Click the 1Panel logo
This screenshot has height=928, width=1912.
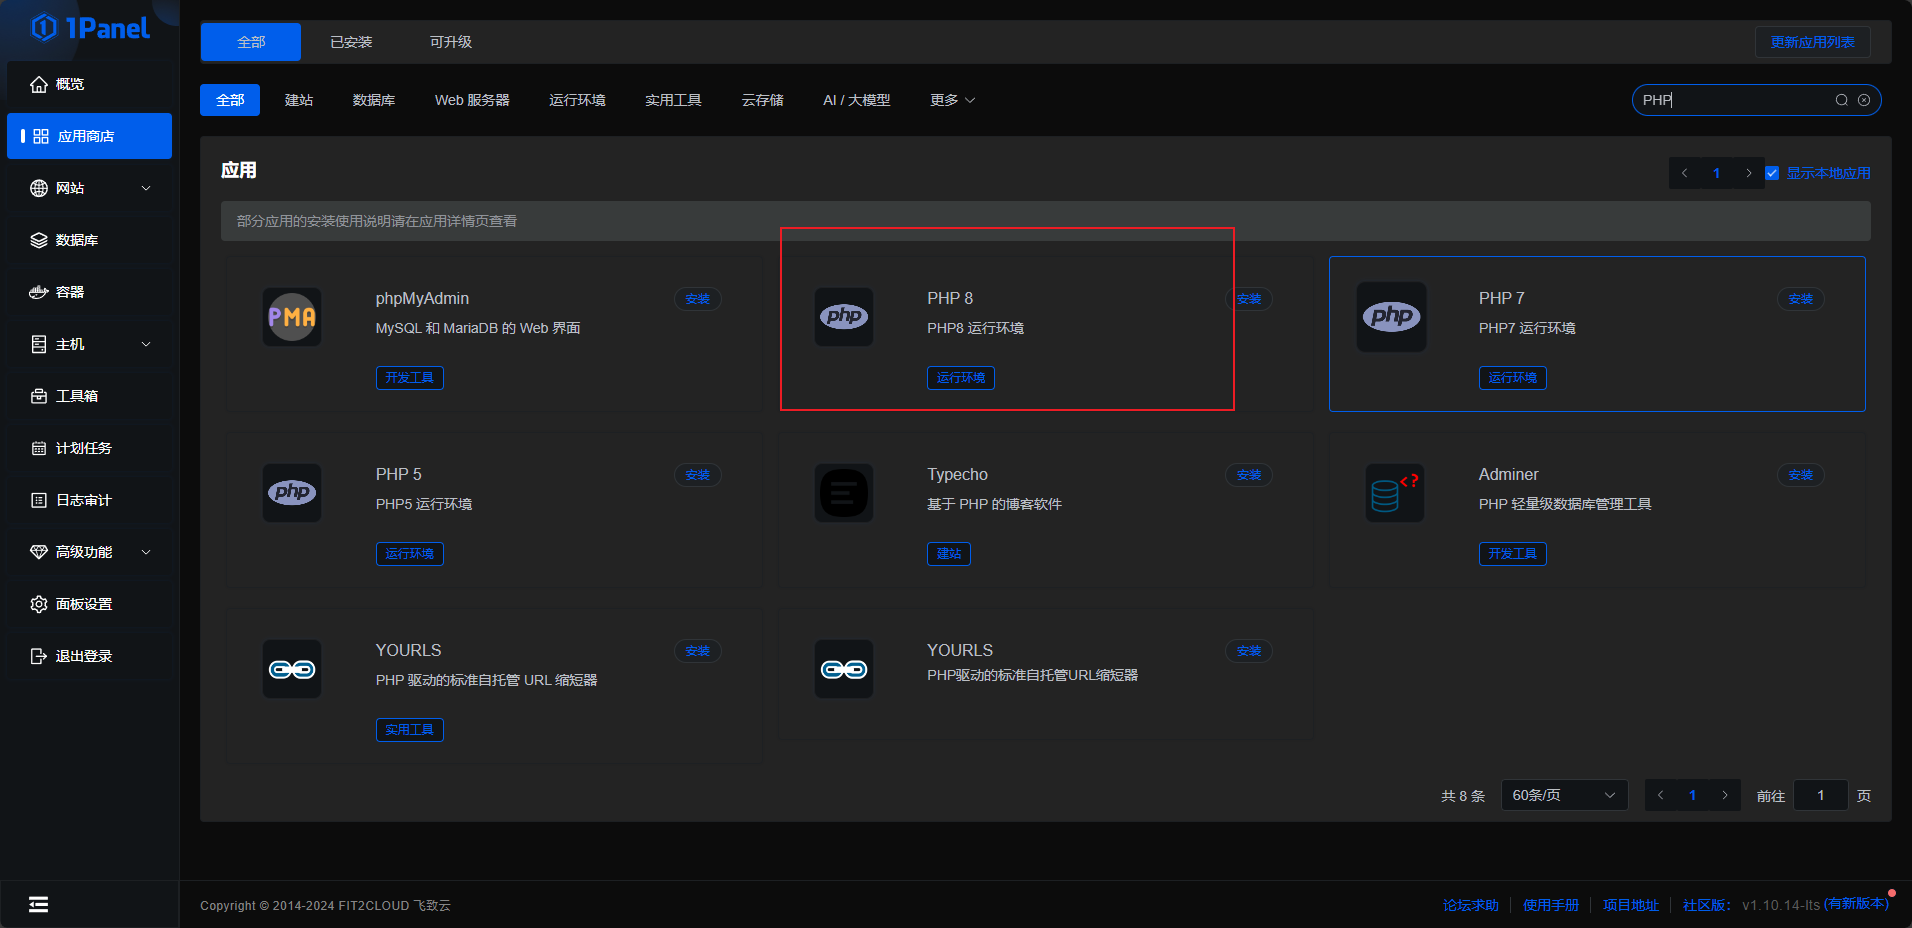click(x=90, y=28)
